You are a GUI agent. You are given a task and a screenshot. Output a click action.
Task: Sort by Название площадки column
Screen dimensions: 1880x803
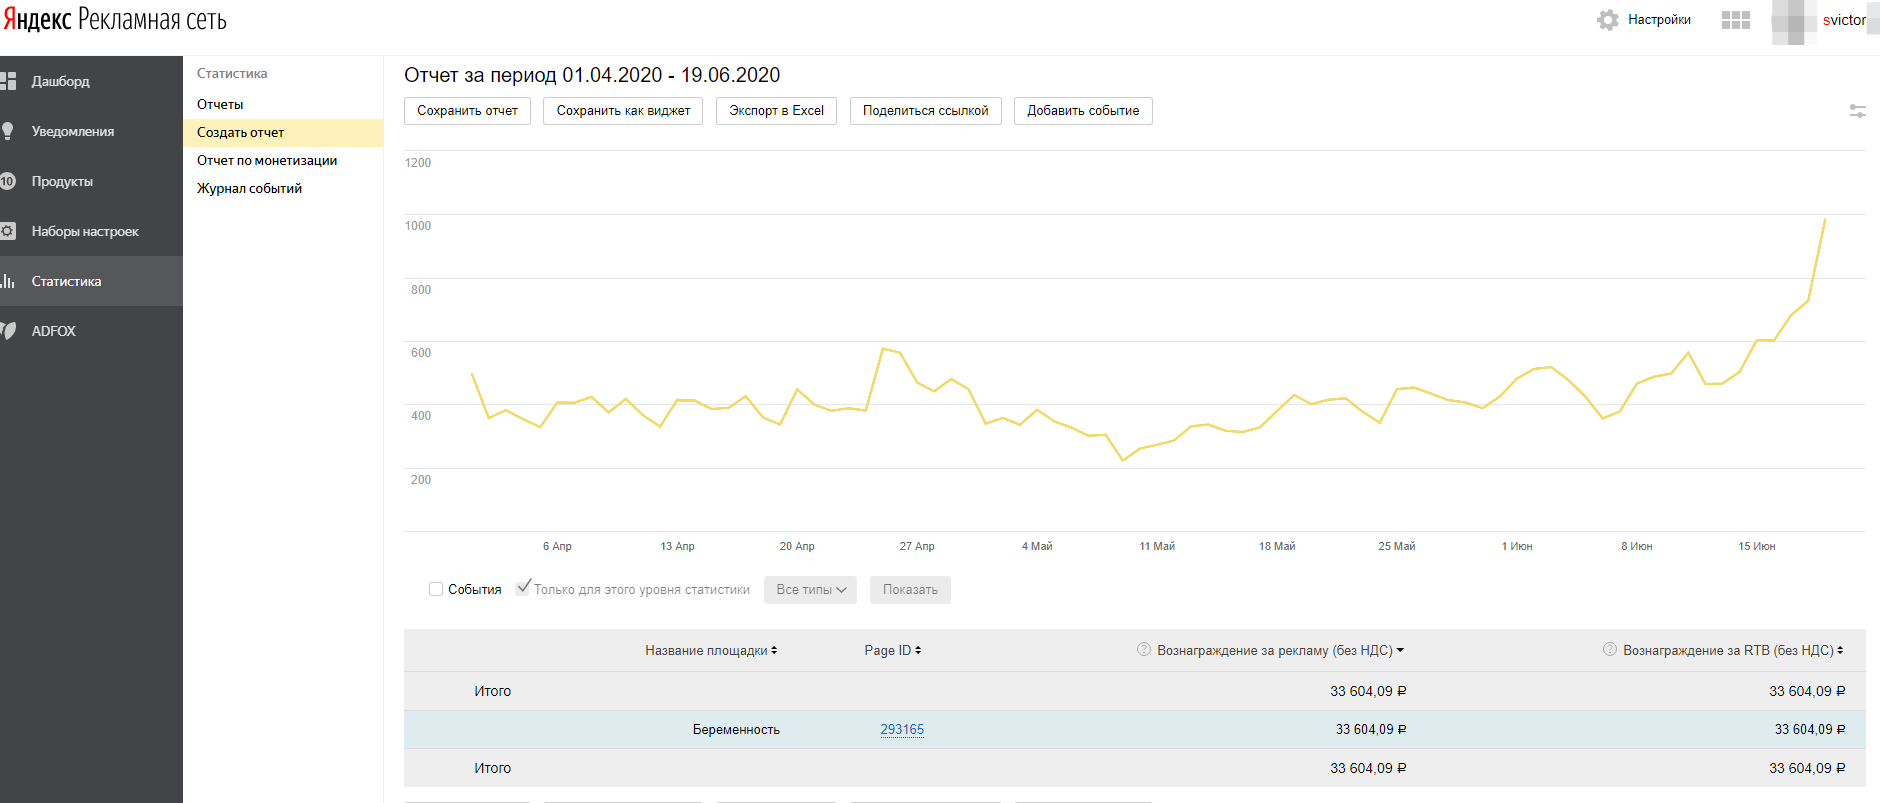pyautogui.click(x=710, y=650)
